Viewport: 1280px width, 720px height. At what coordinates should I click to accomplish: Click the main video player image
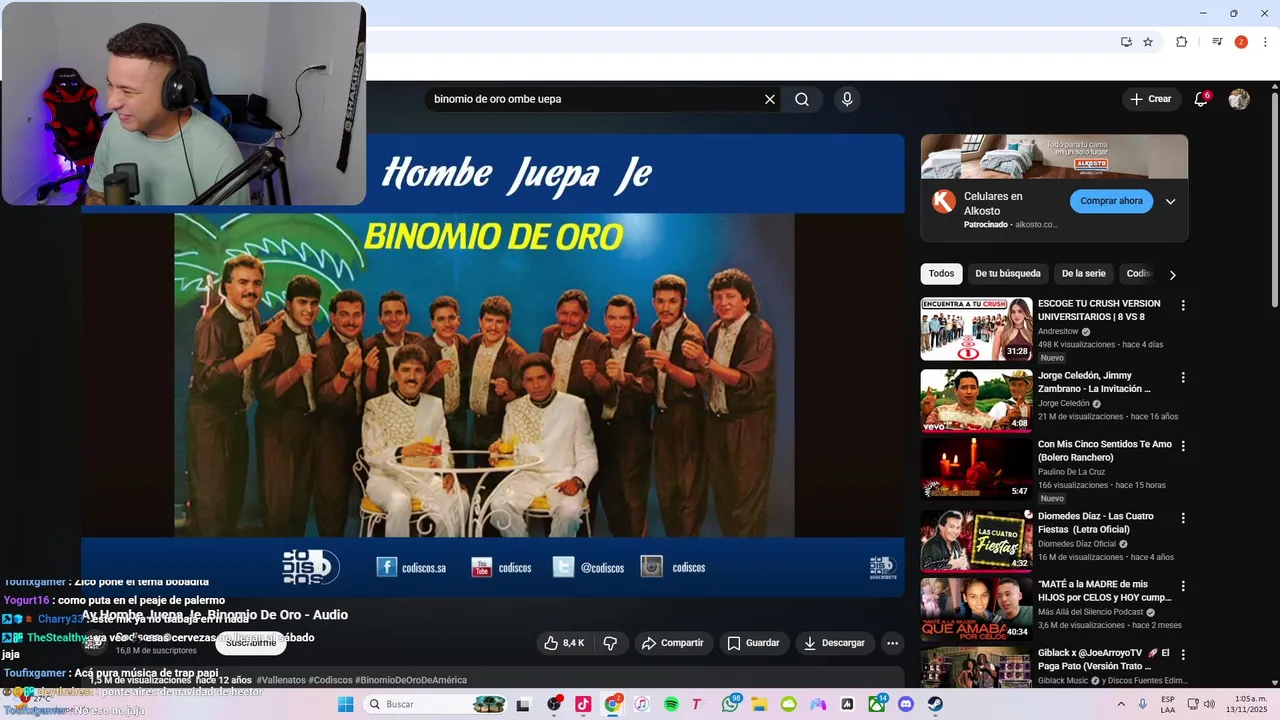point(492,366)
